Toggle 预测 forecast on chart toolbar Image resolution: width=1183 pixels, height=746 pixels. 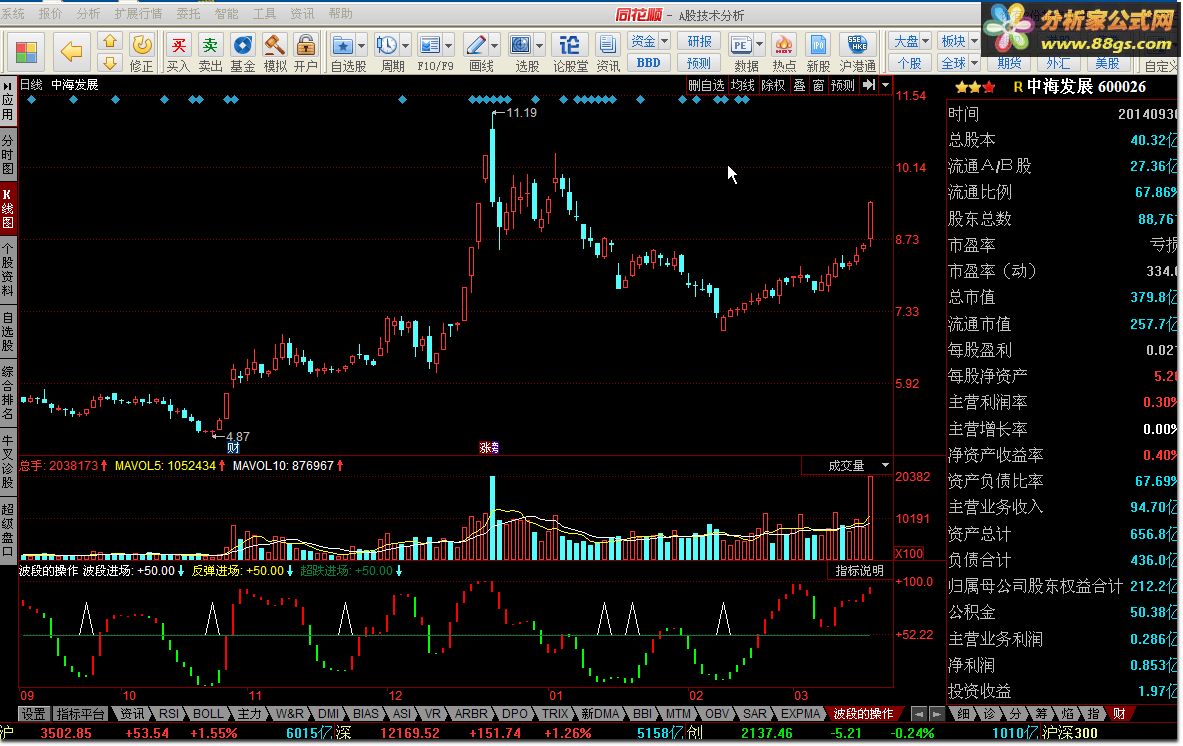(x=843, y=85)
